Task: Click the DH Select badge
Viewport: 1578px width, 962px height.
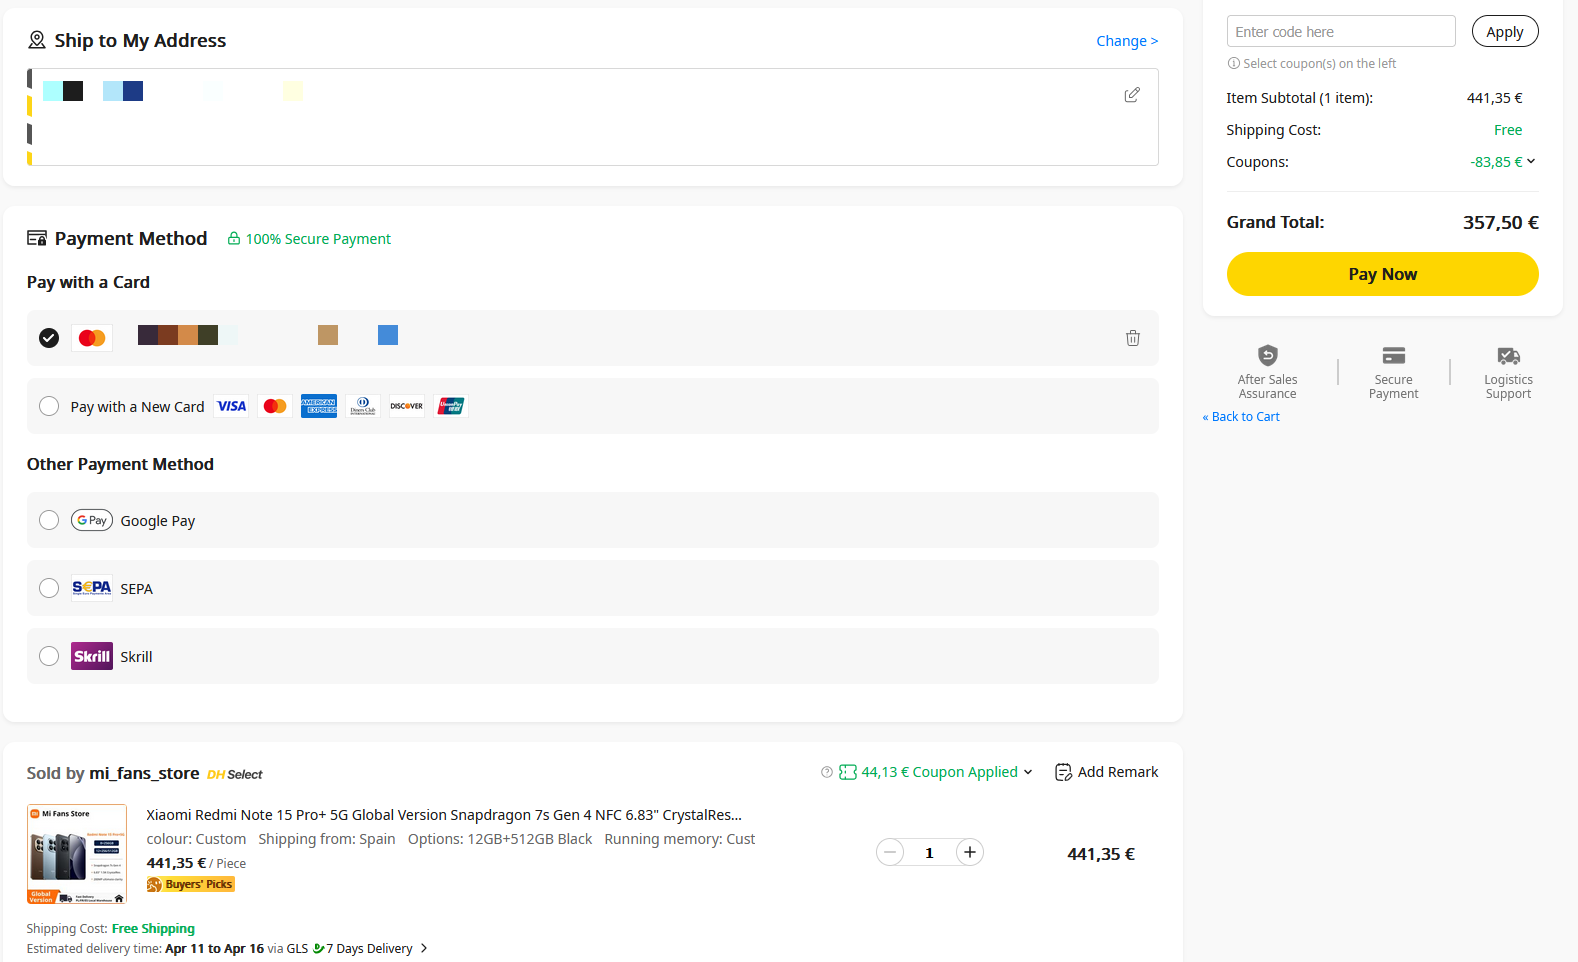Action: (x=235, y=774)
